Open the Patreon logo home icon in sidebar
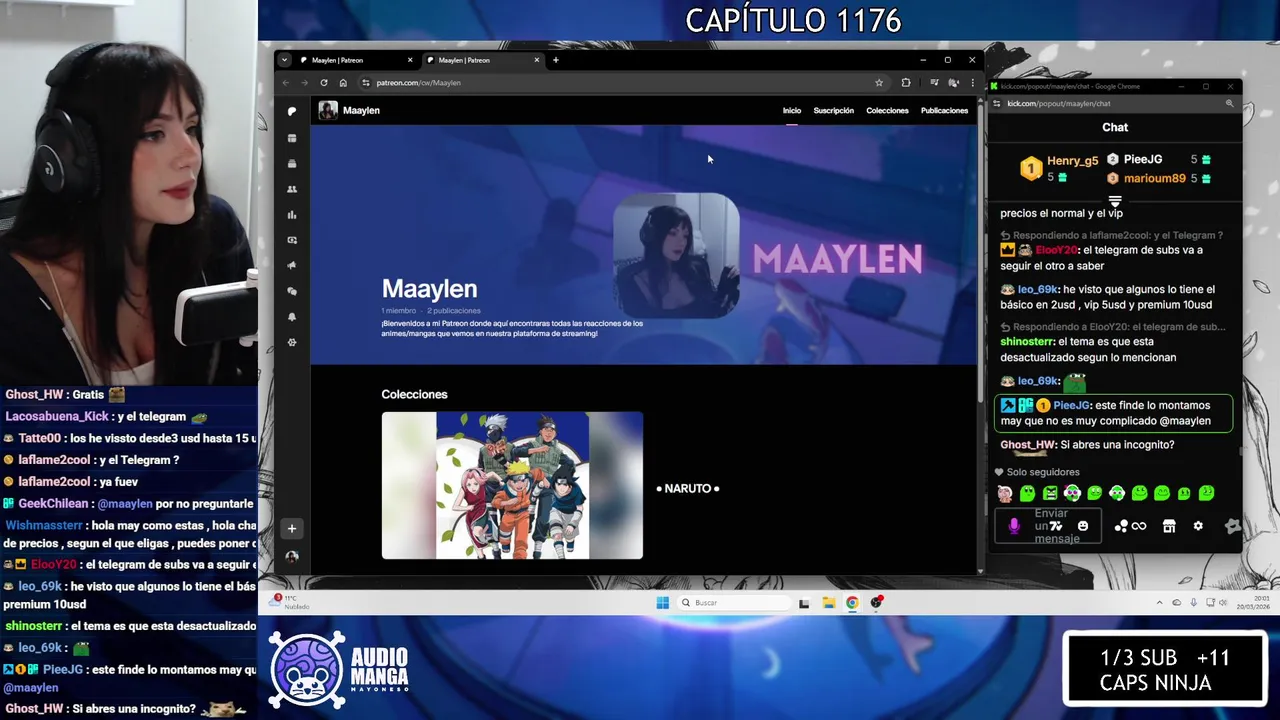The width and height of the screenshot is (1280, 720). pos(292,112)
